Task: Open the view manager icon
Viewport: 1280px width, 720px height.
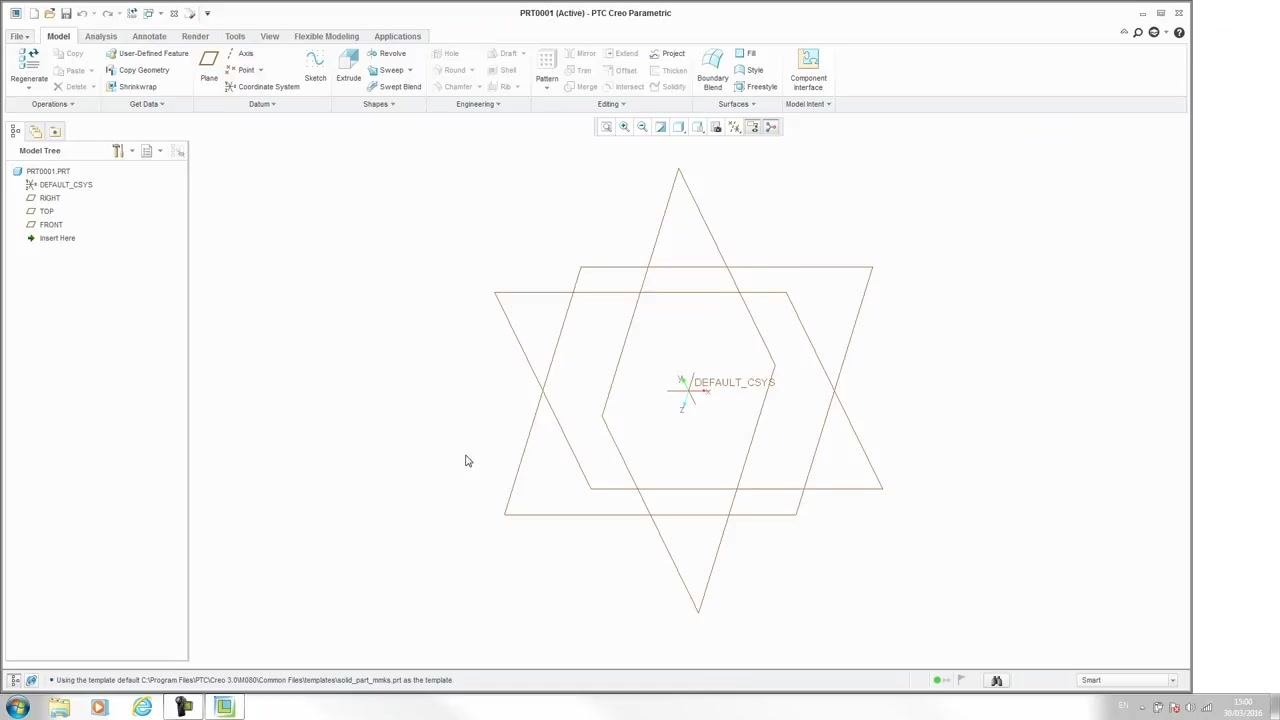Action: (716, 127)
